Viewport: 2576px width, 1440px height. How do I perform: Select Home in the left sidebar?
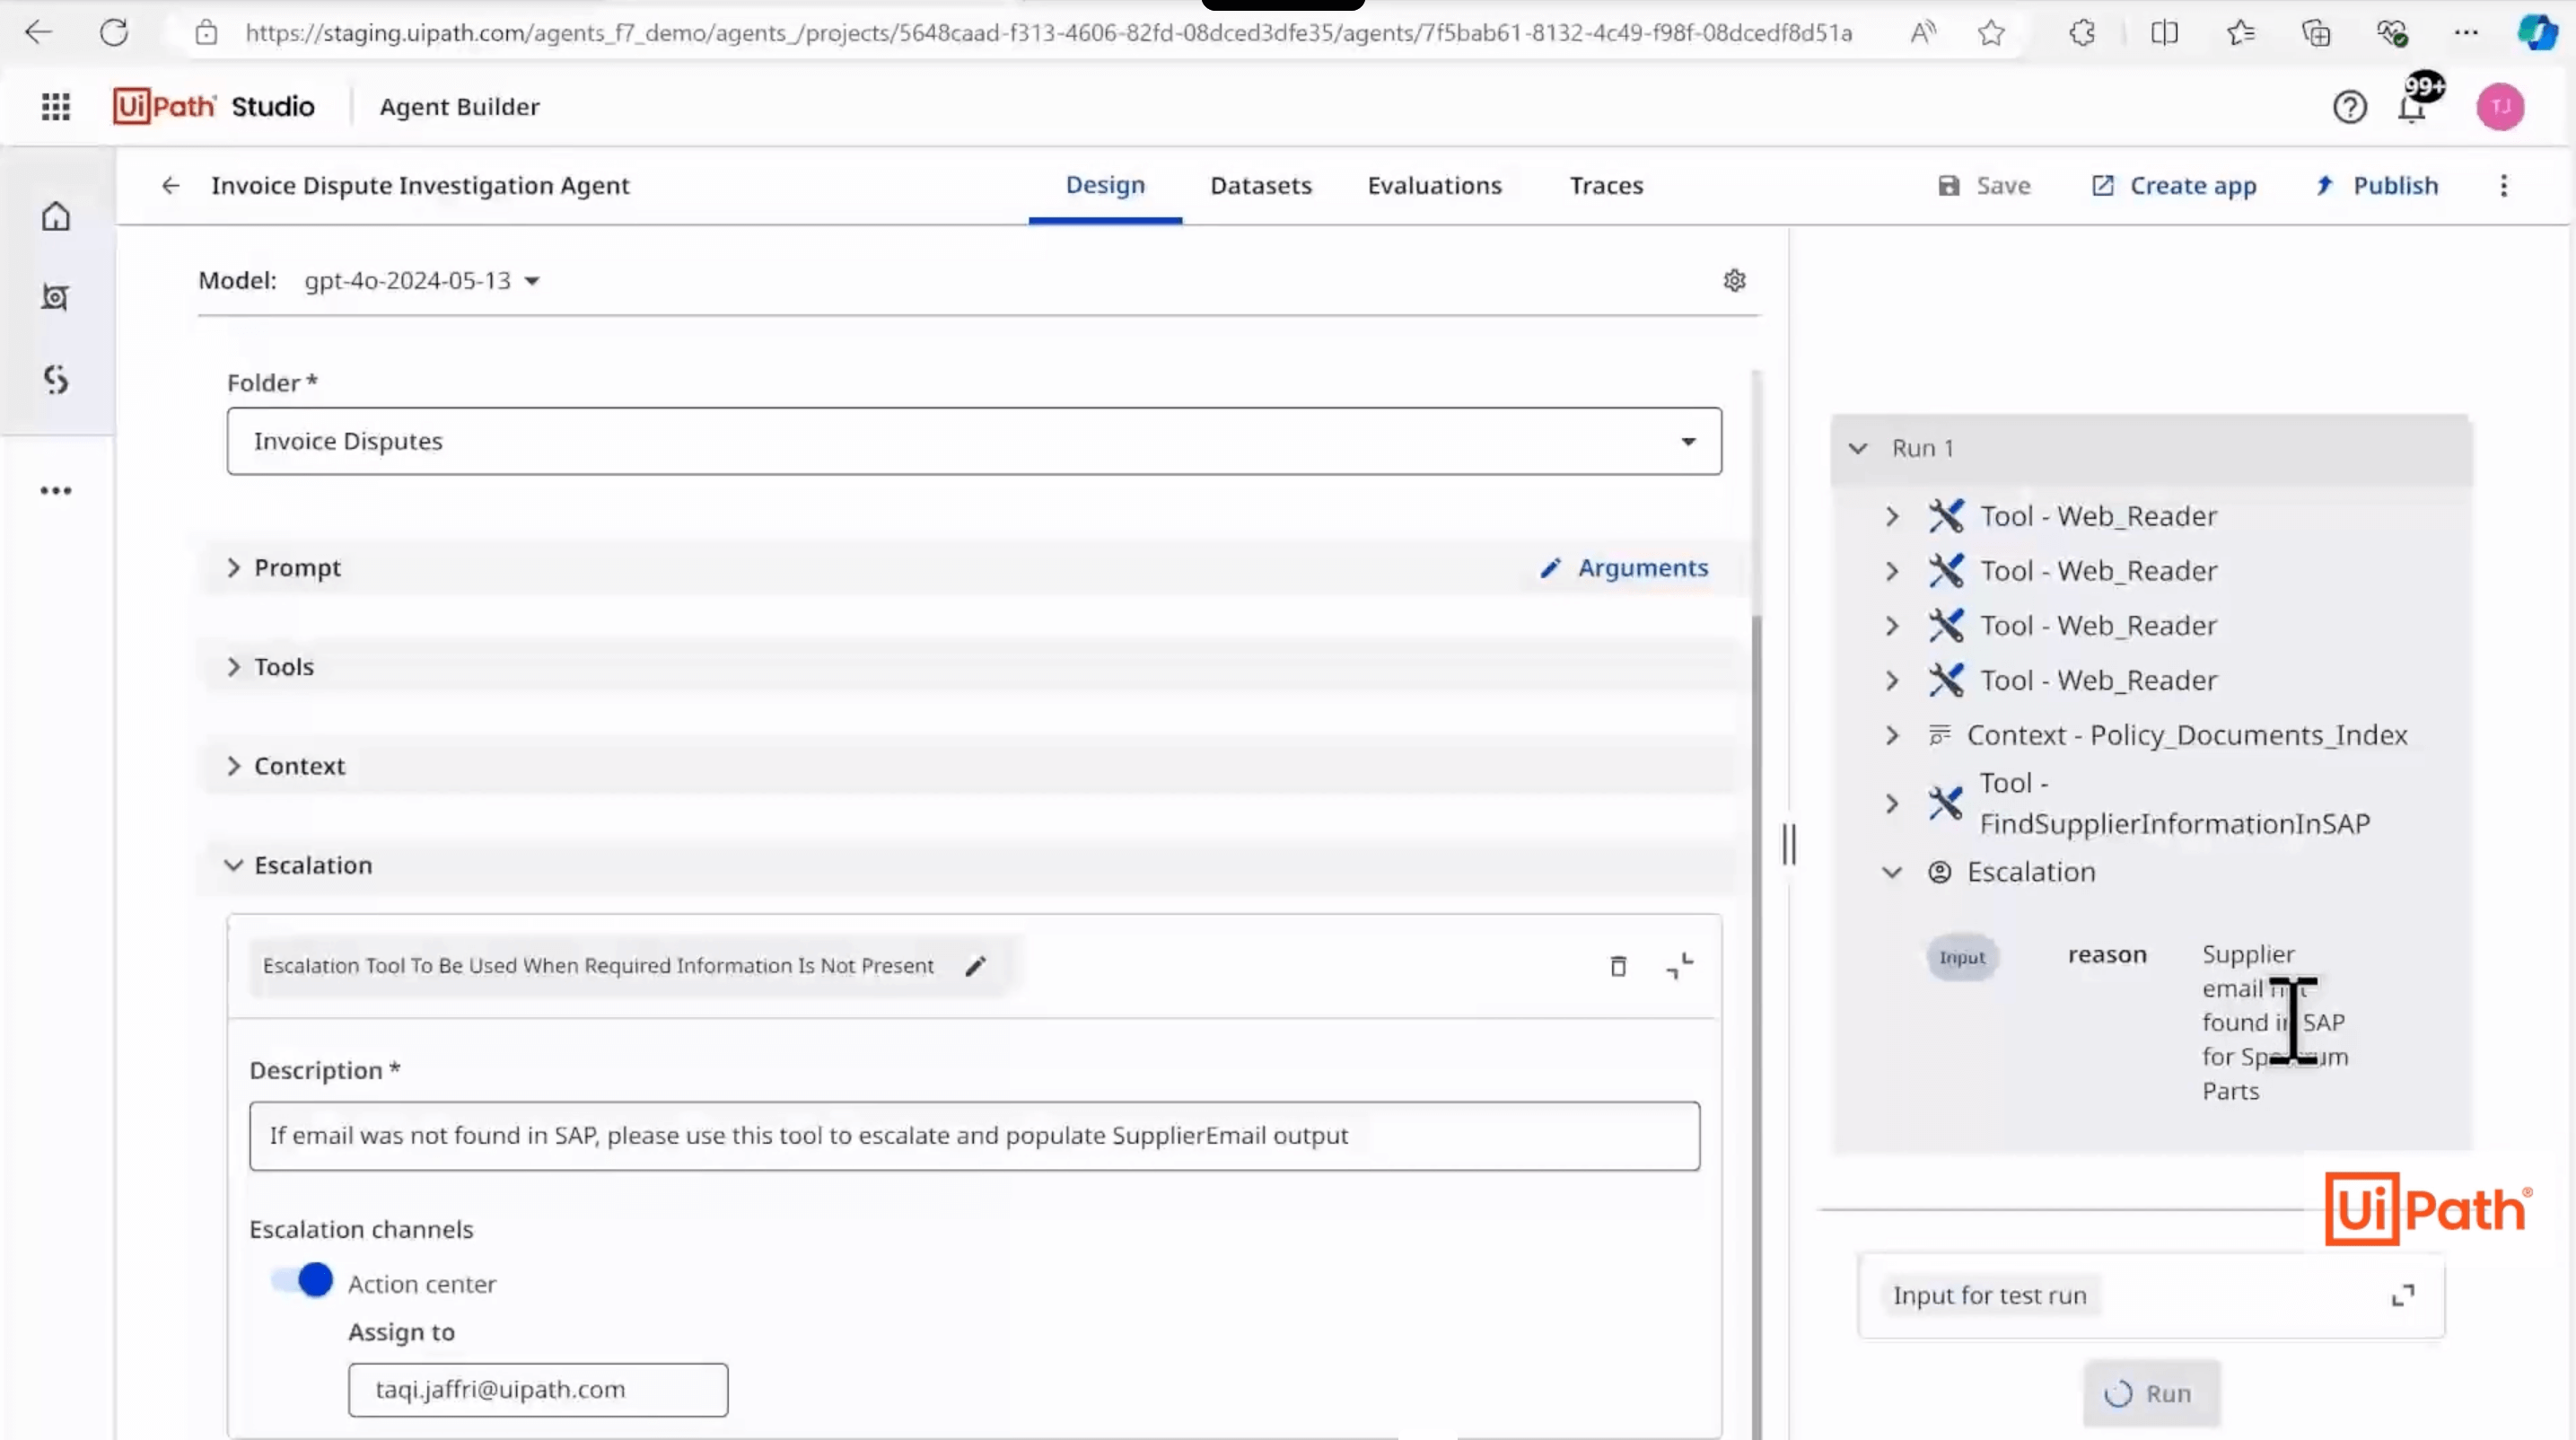pos(56,216)
